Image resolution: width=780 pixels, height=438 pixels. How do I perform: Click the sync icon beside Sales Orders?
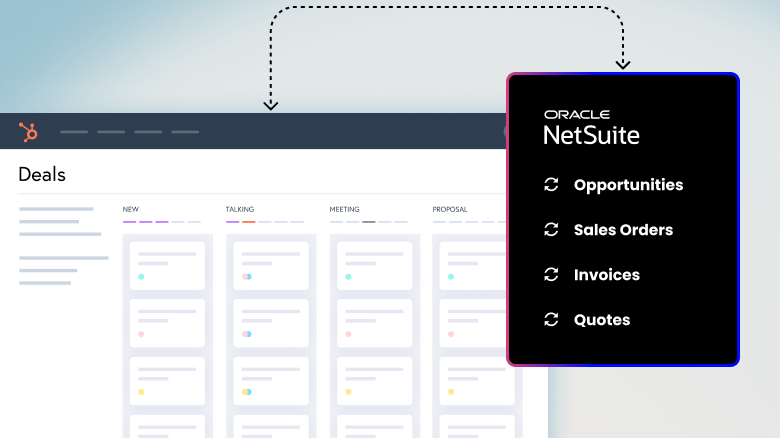551,229
